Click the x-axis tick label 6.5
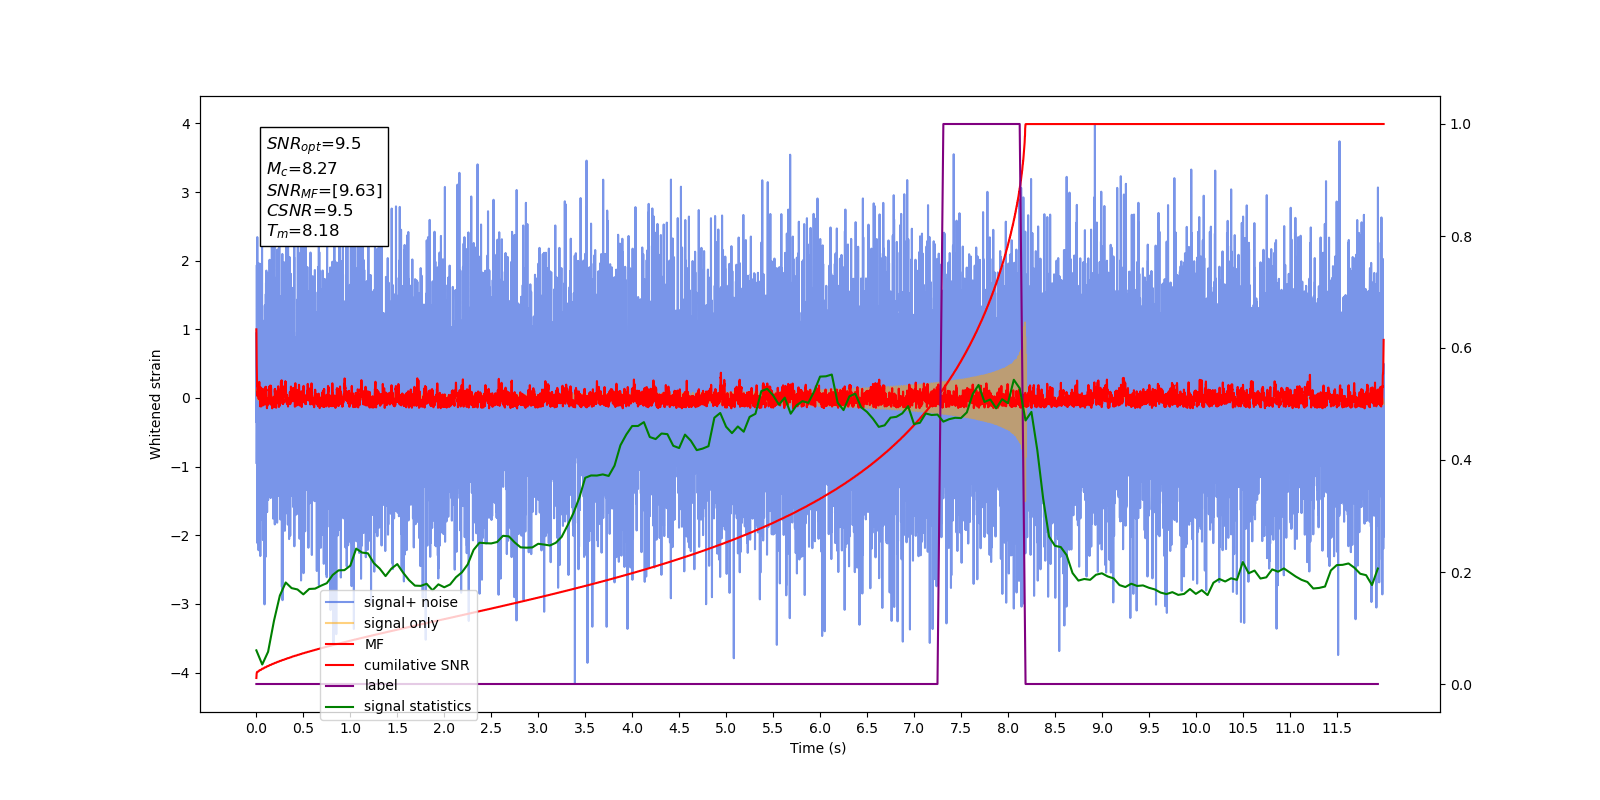Viewport: 1600px width, 800px height. (867, 728)
